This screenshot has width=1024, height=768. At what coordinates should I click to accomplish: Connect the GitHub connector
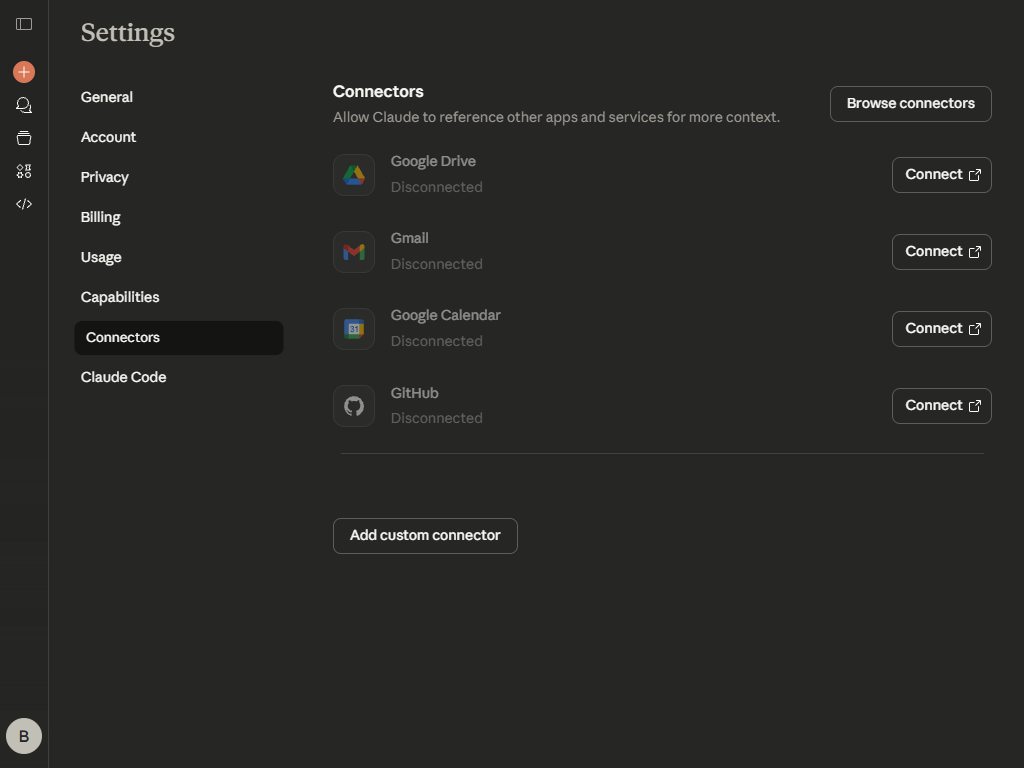(x=941, y=405)
